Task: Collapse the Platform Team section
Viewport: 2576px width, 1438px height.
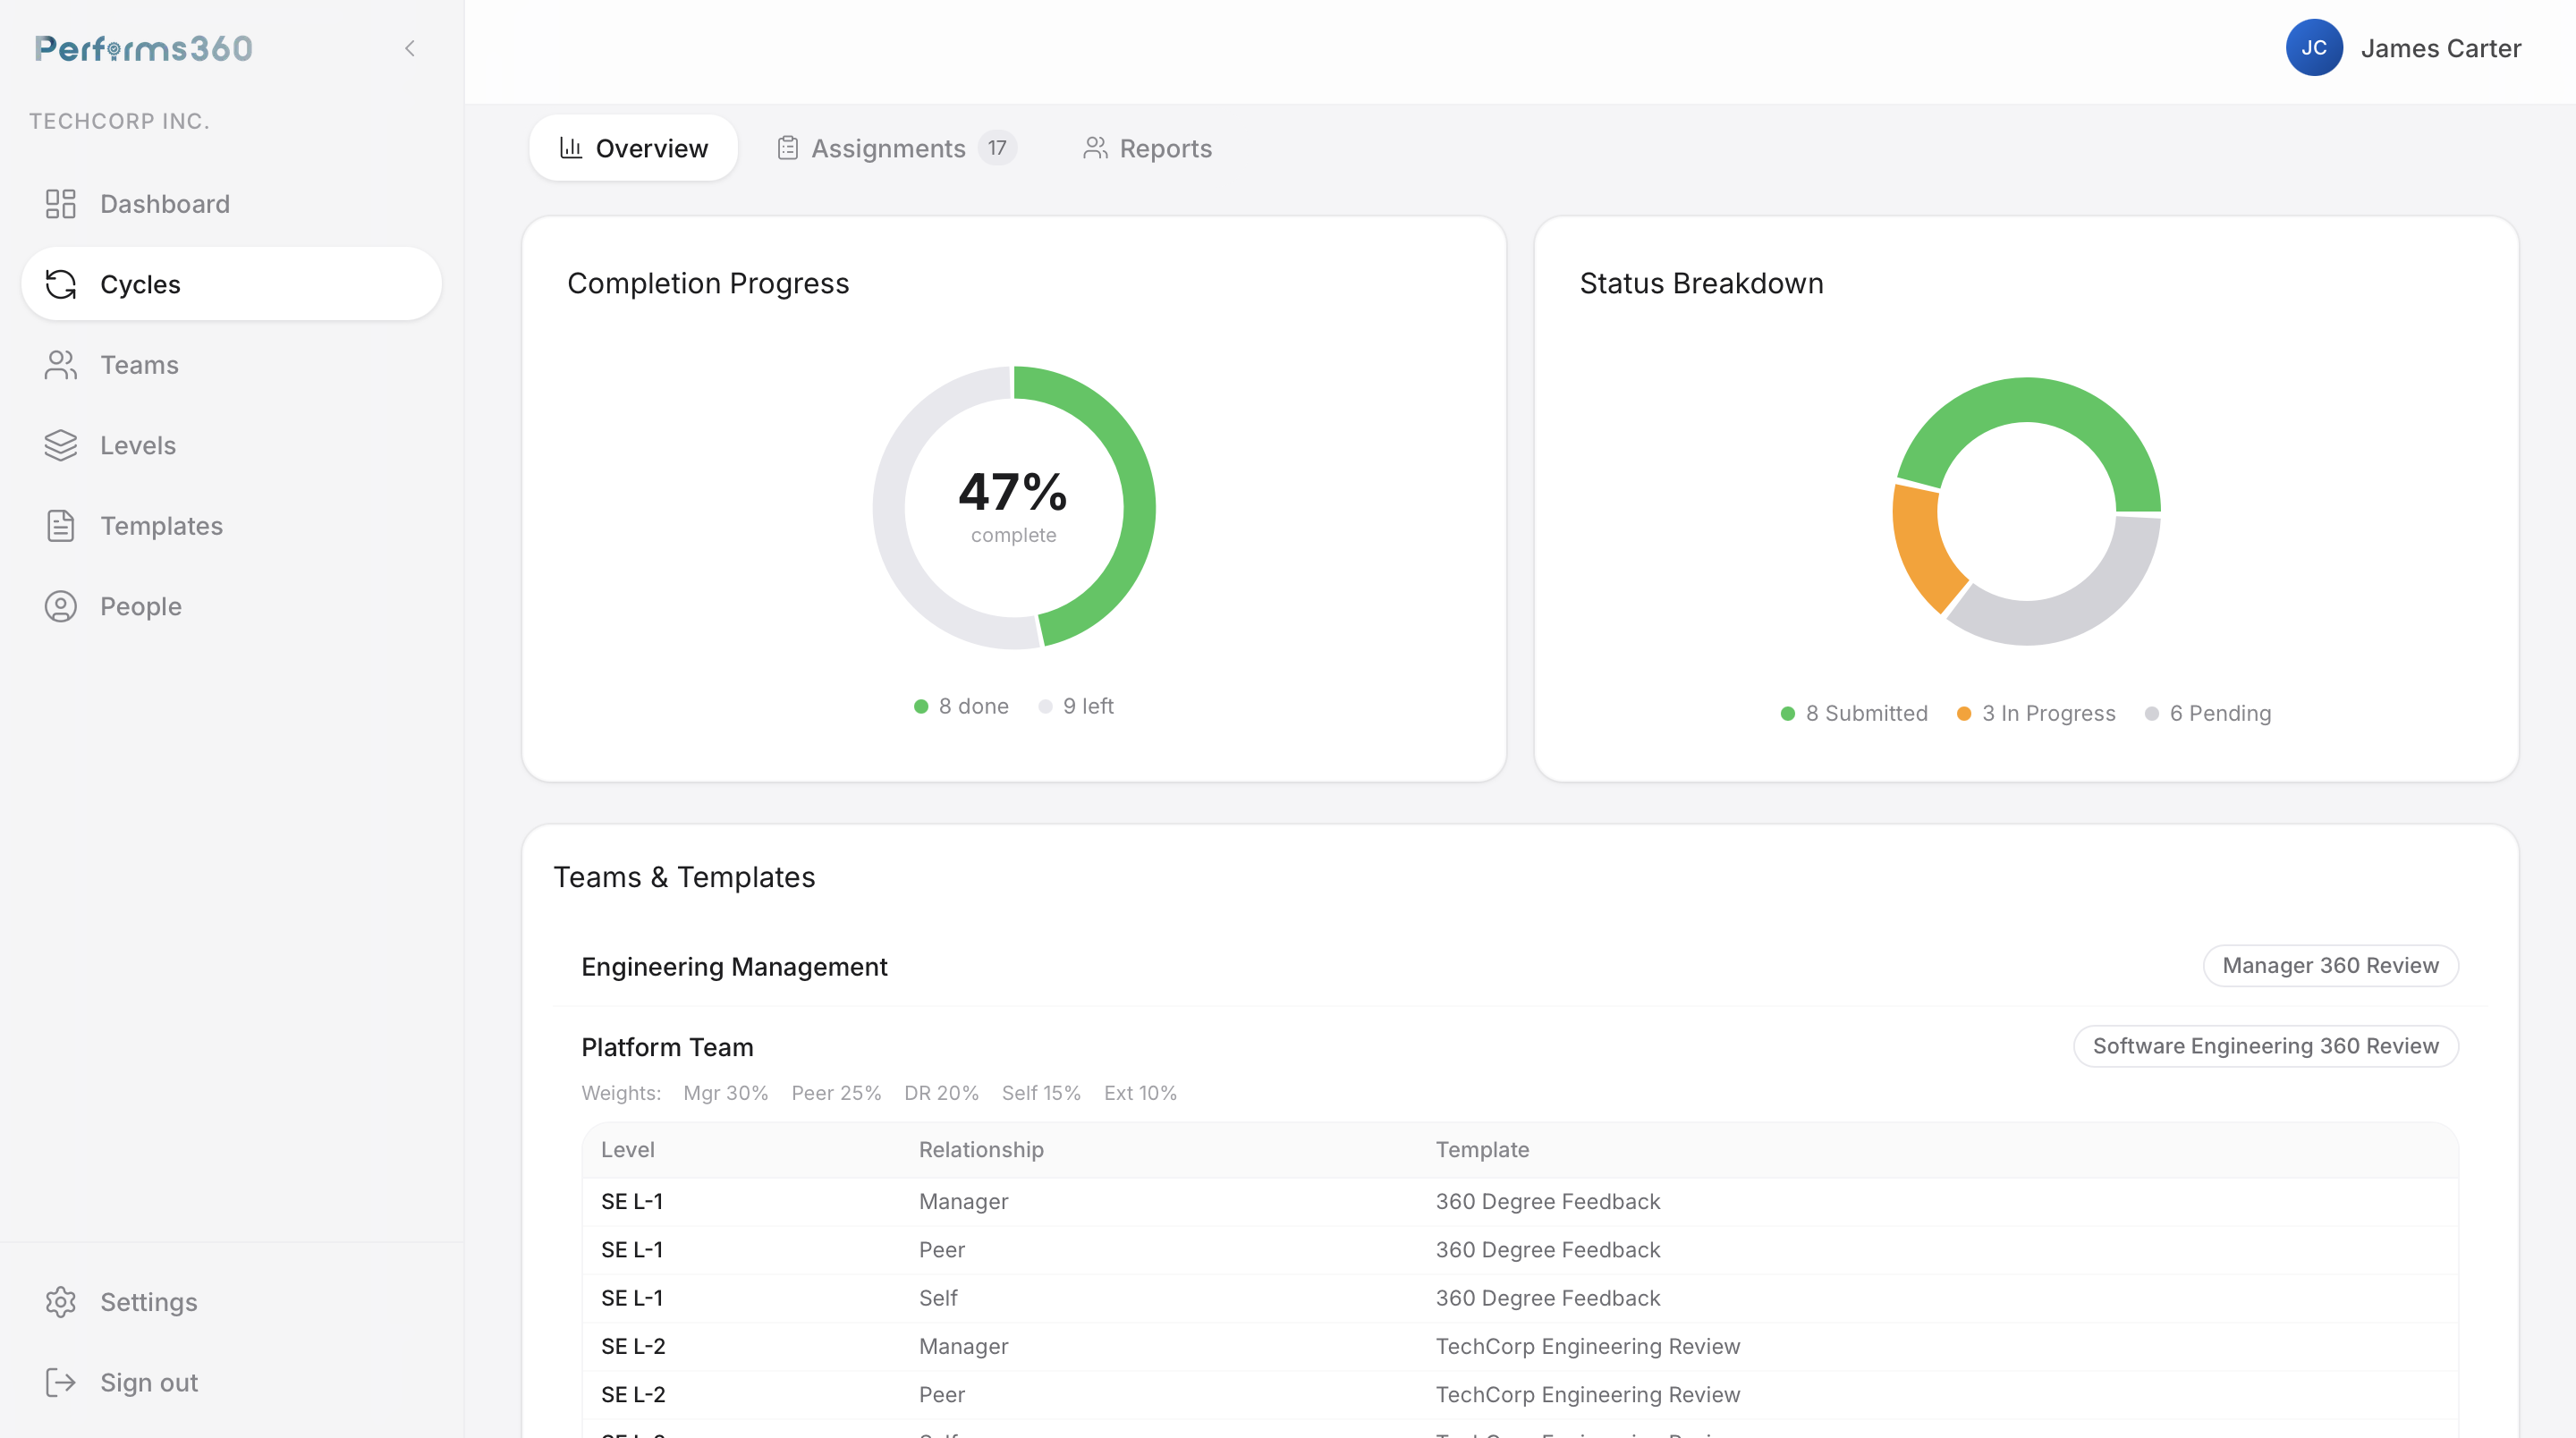Action: click(667, 1047)
